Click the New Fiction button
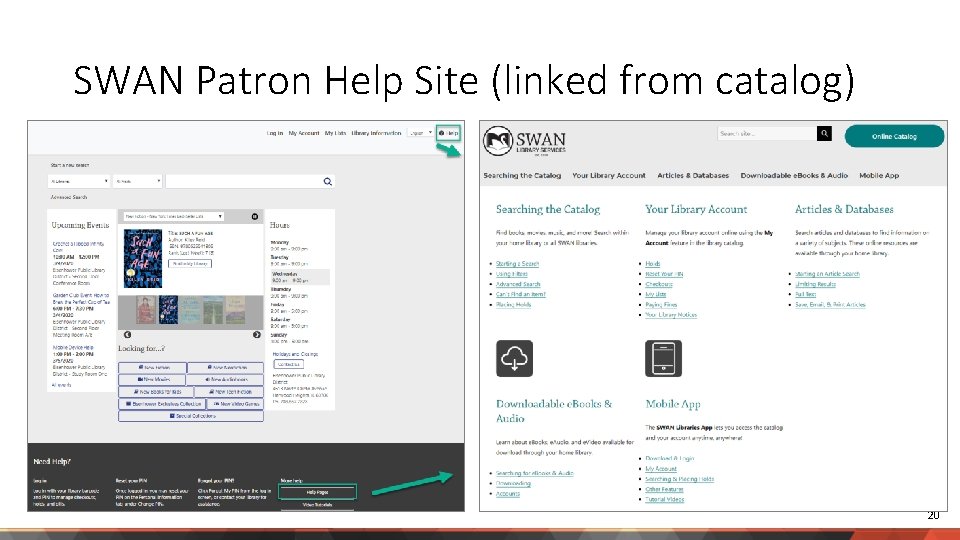Image resolution: width=960 pixels, height=540 pixels. [152, 367]
